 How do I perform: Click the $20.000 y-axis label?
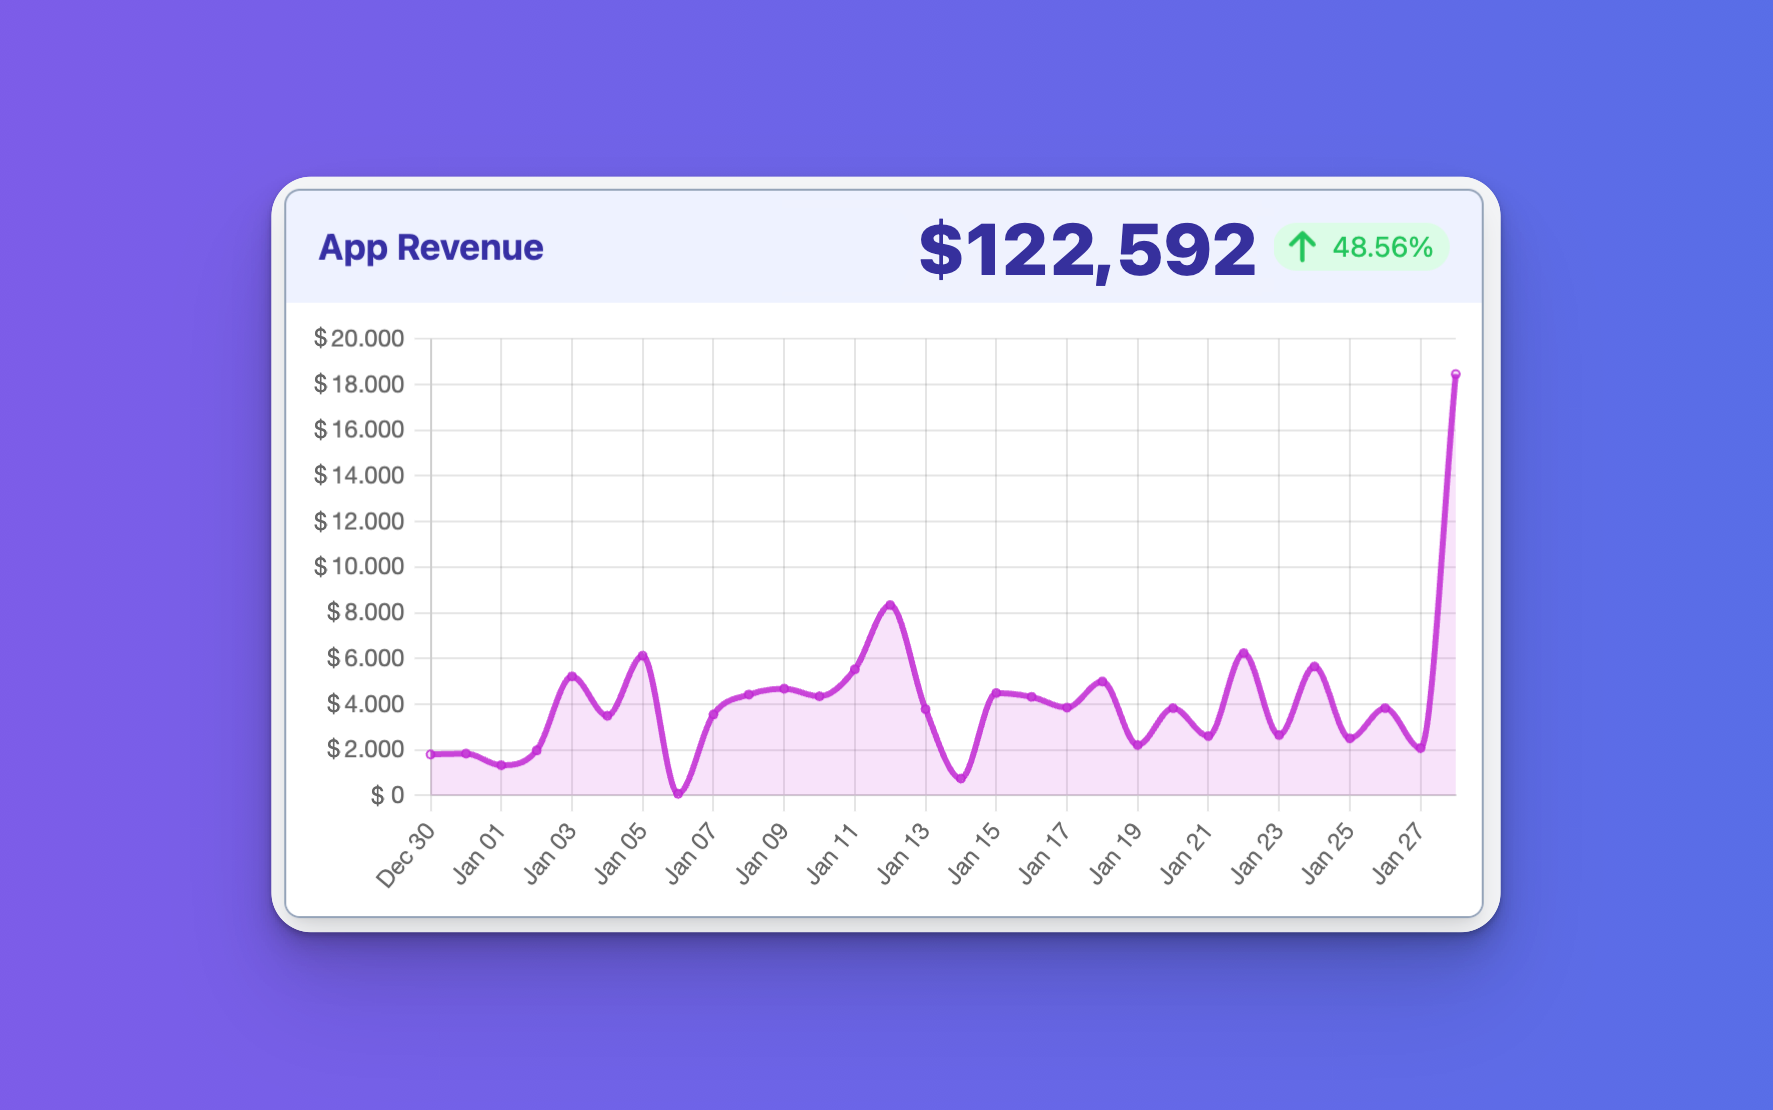pos(359,338)
